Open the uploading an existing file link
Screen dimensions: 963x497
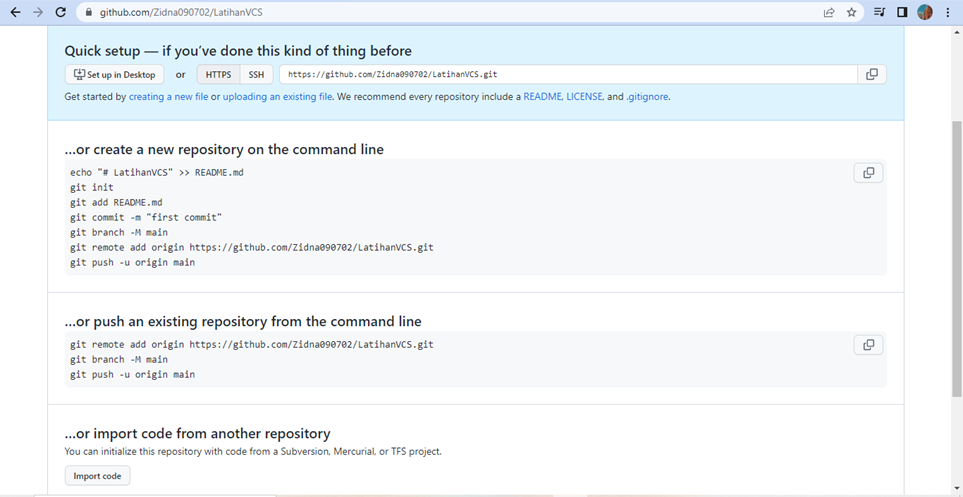click(x=278, y=96)
